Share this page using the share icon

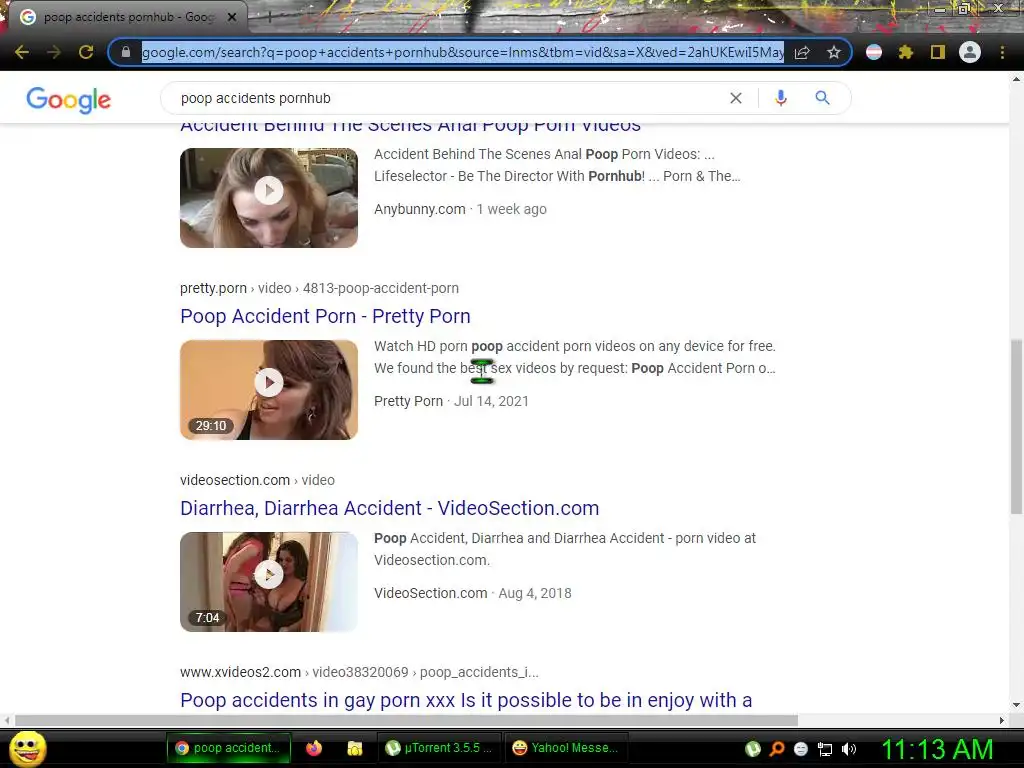point(802,52)
